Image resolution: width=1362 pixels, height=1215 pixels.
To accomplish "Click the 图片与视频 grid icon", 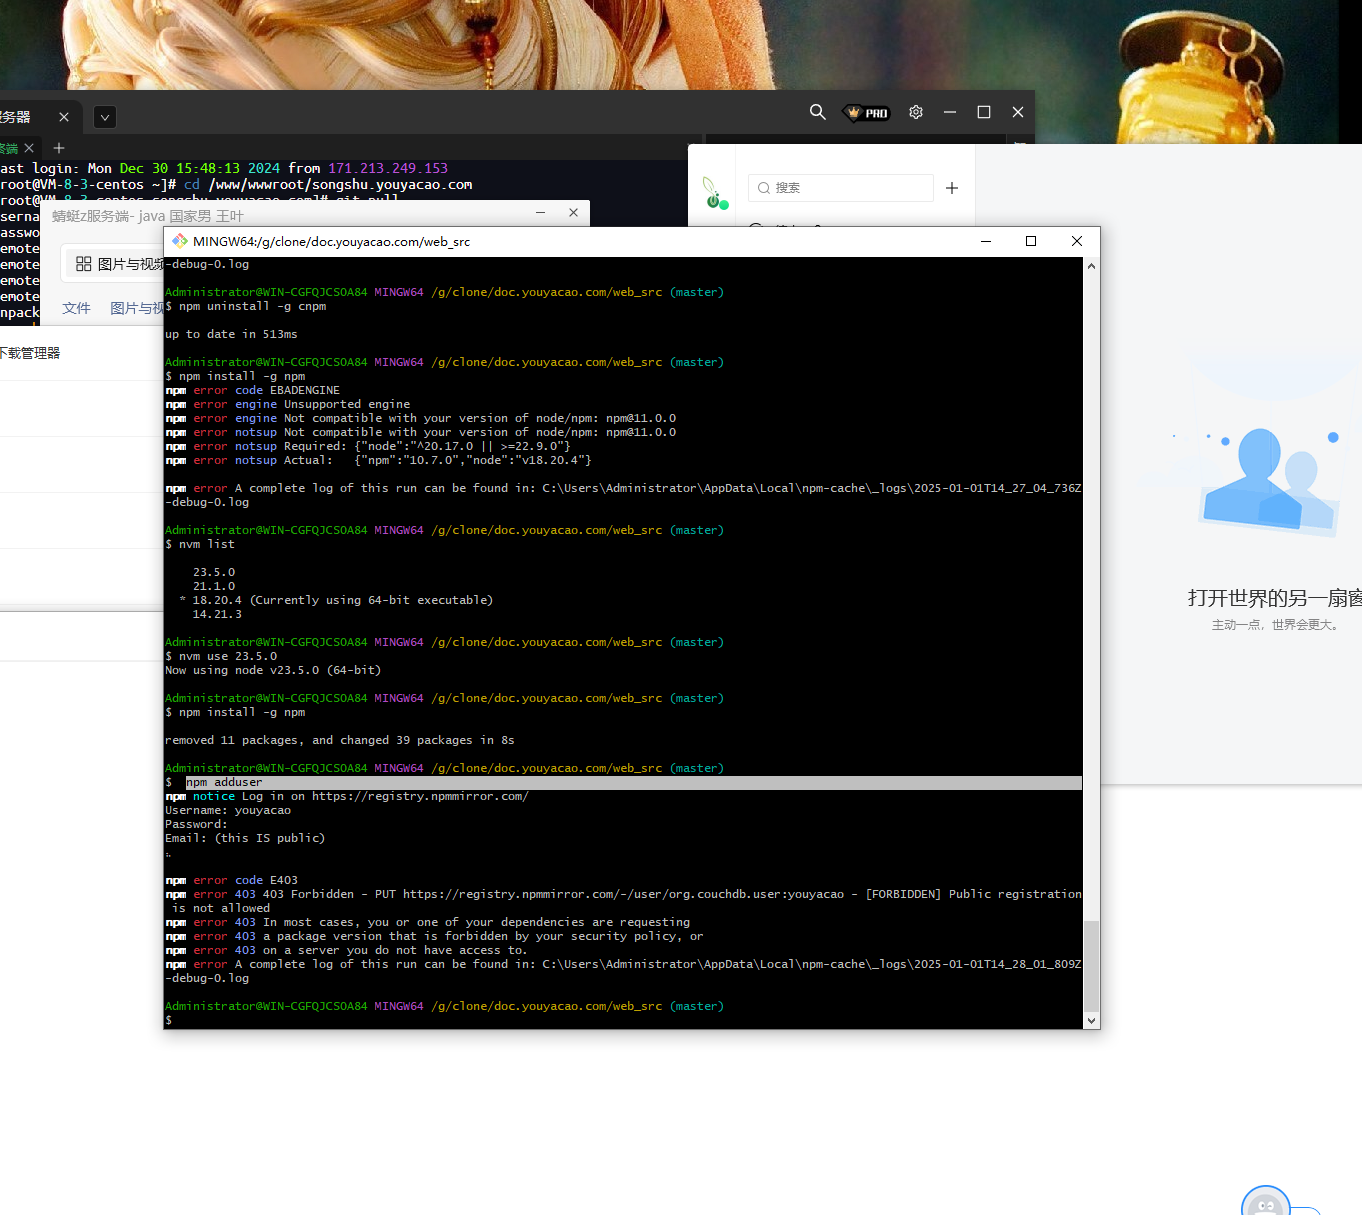I will pyautogui.click(x=84, y=264).
